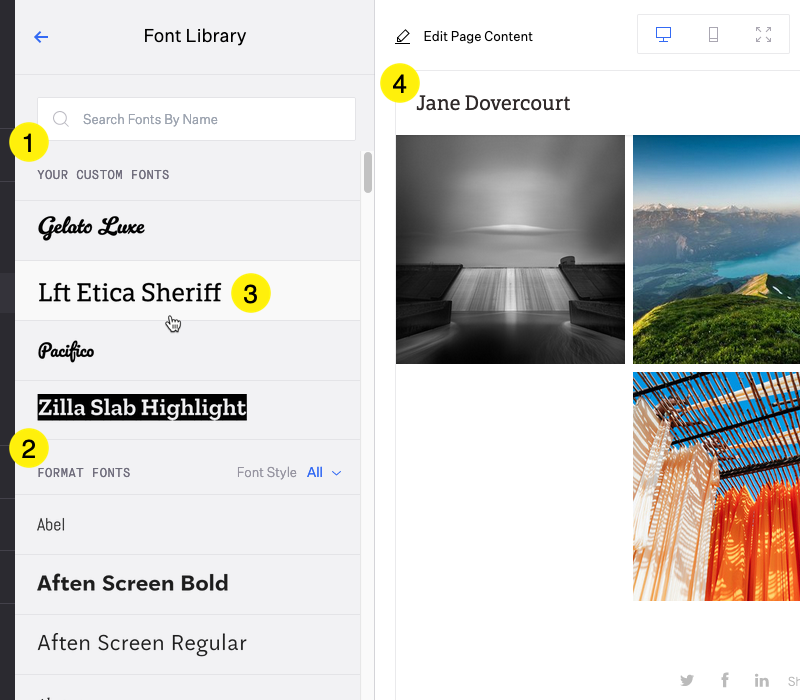Screen dimensions: 800x700
Task: Switch to mobile preview mode
Action: pos(713,35)
